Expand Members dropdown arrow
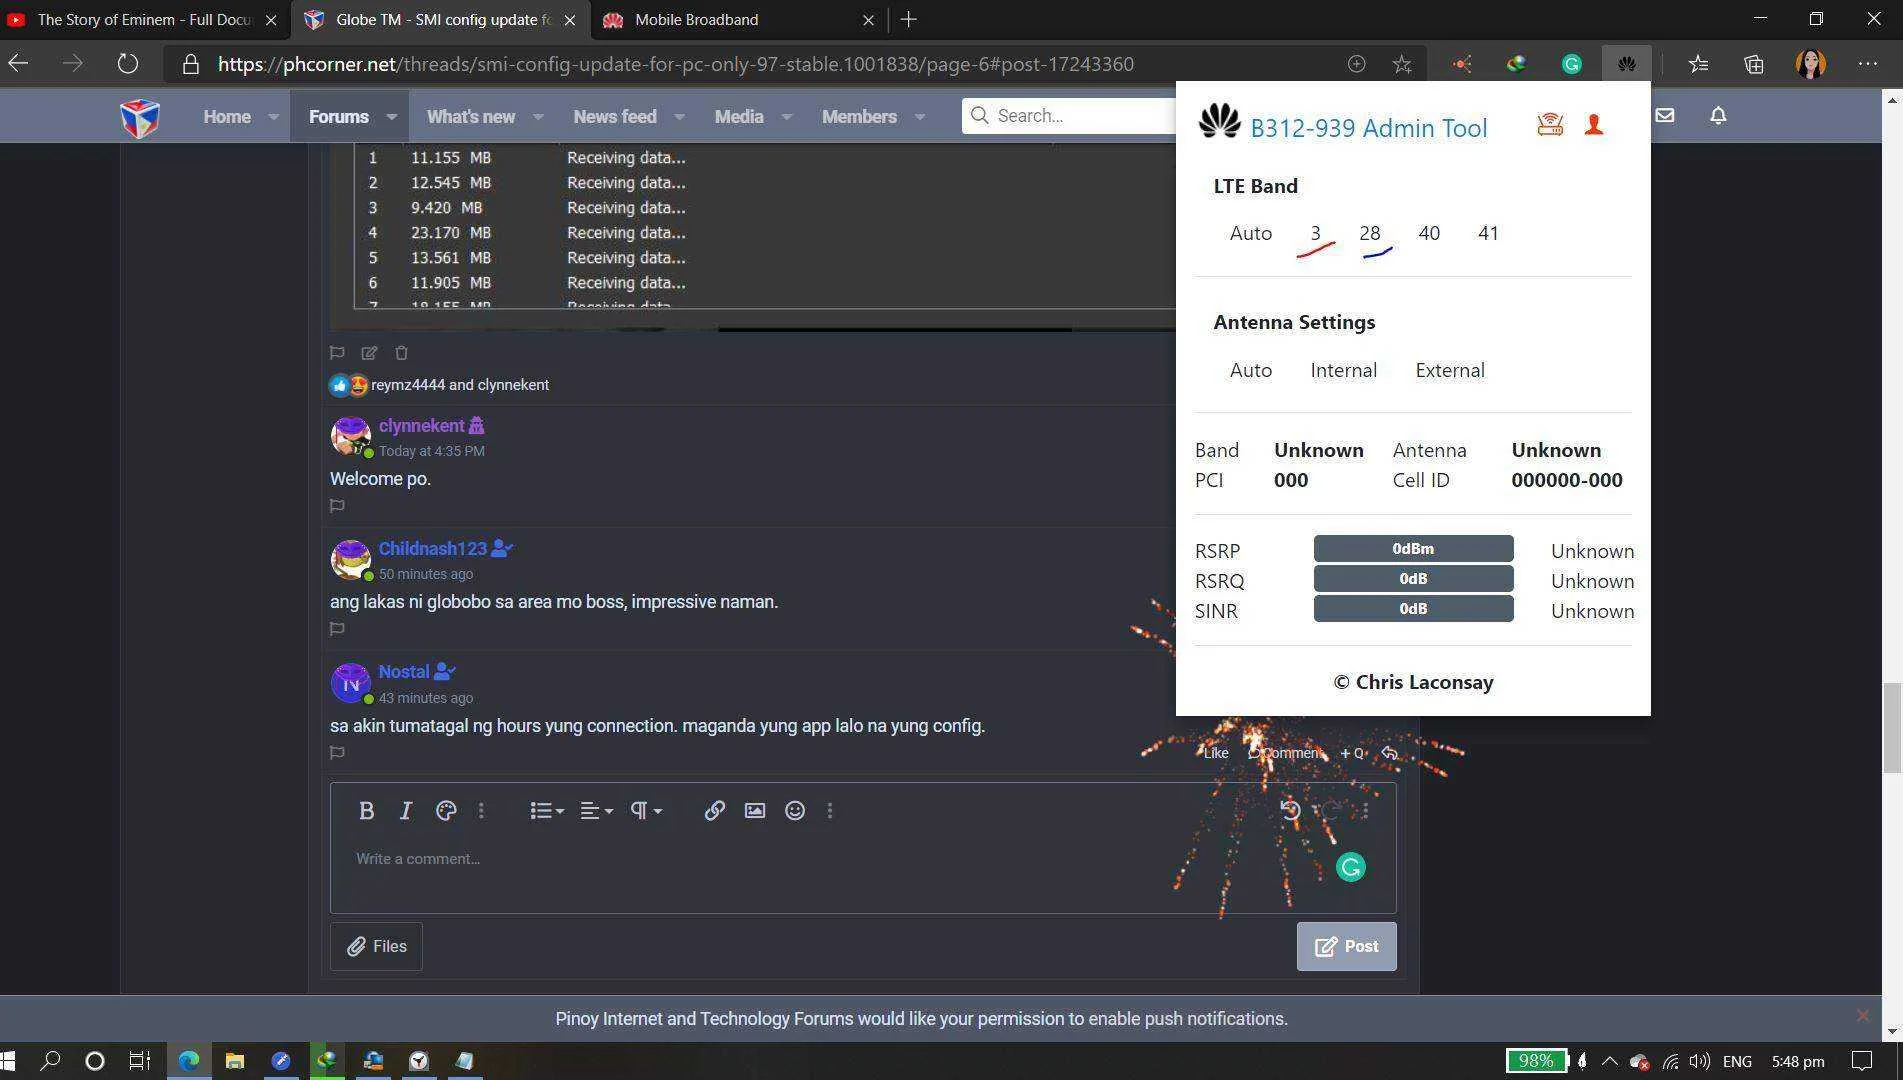 click(x=920, y=117)
